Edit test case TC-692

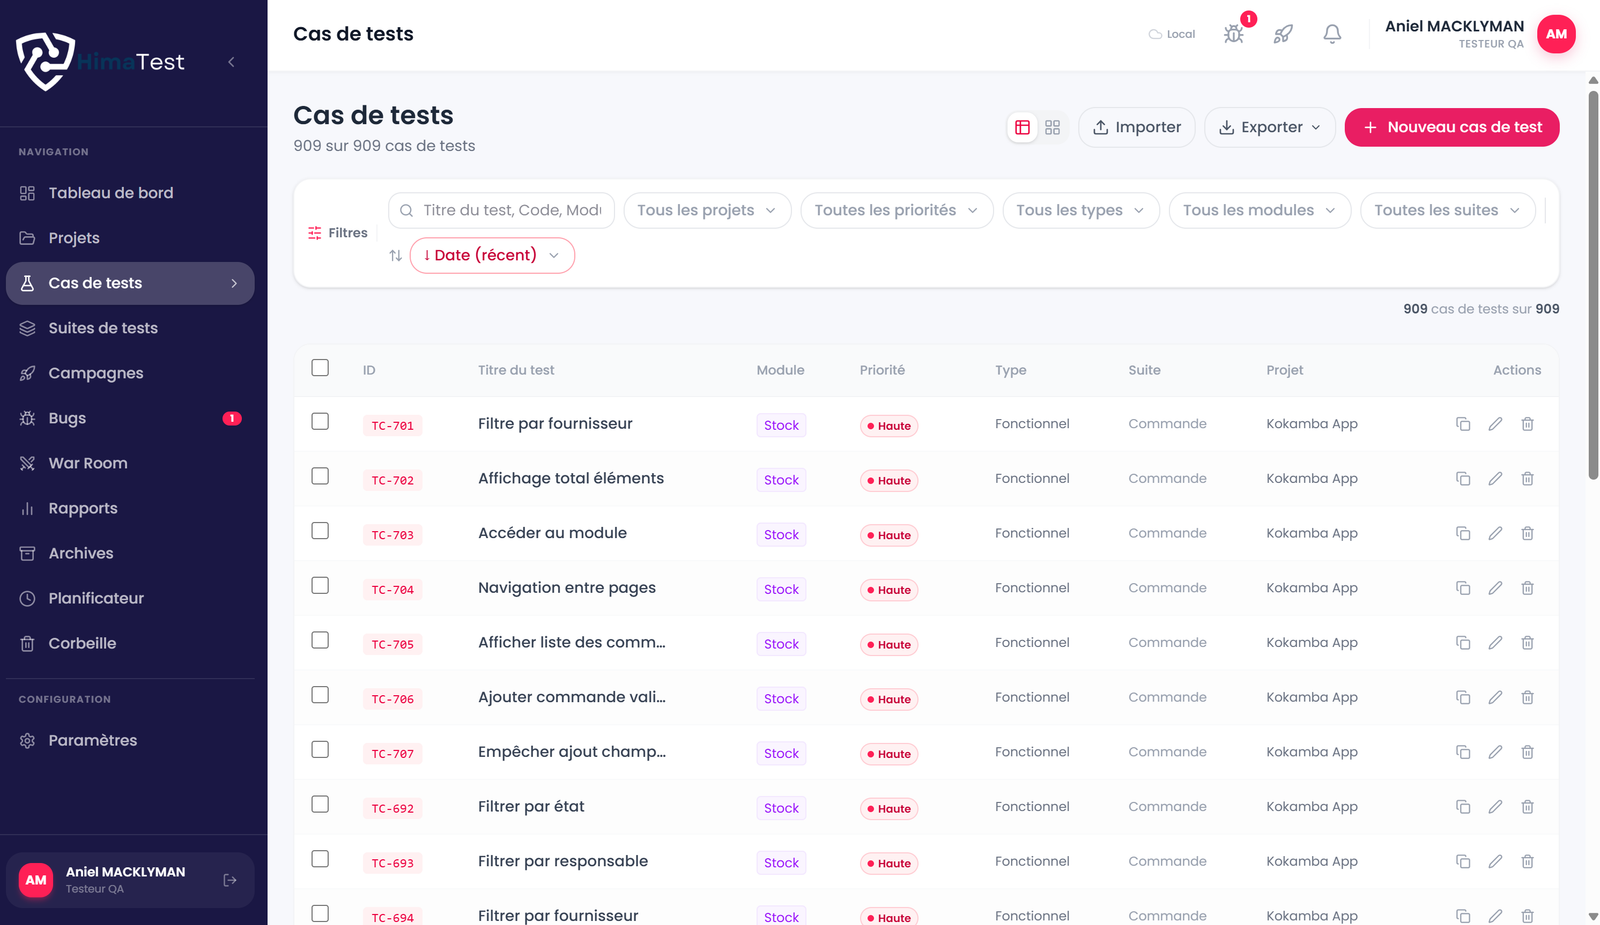(1495, 807)
